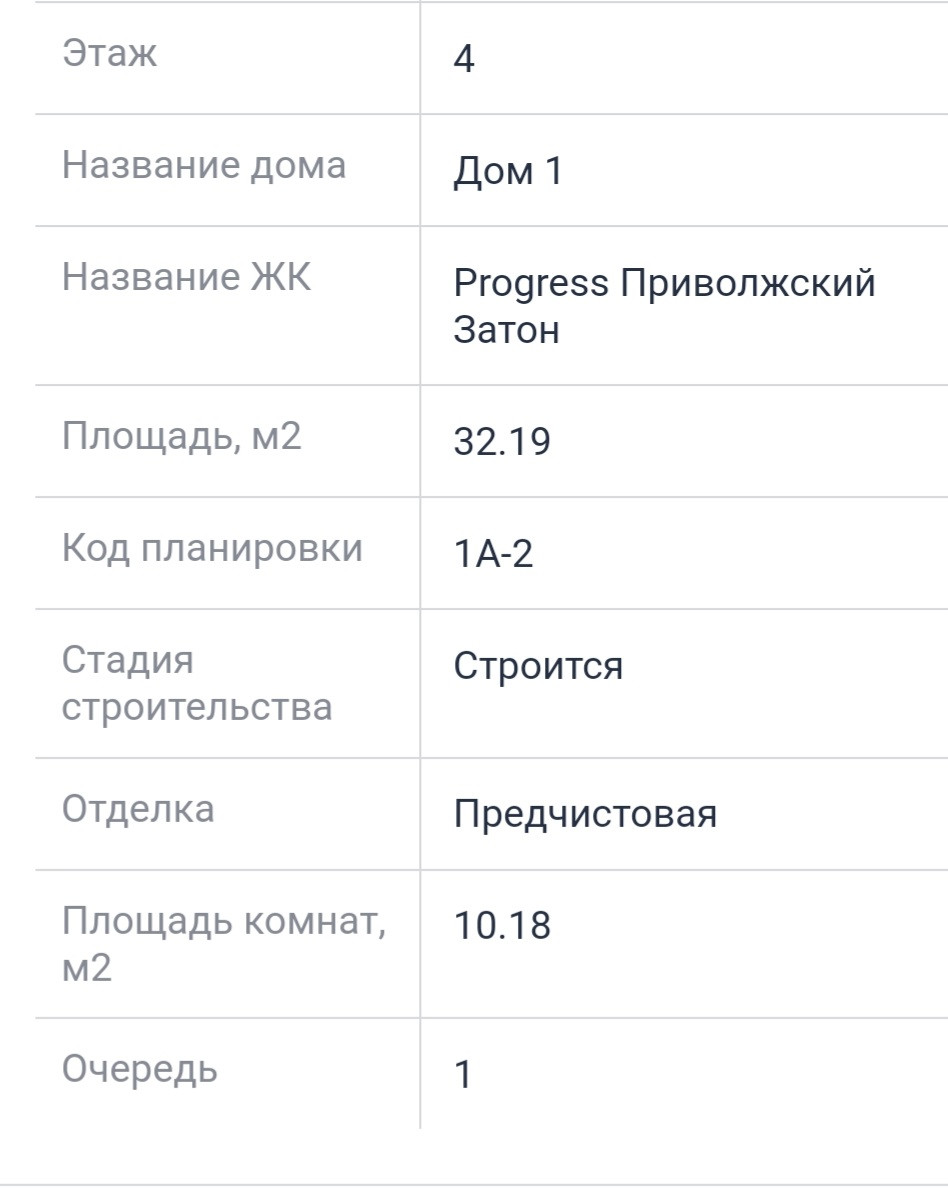Click the Этаж row label

coord(109,54)
